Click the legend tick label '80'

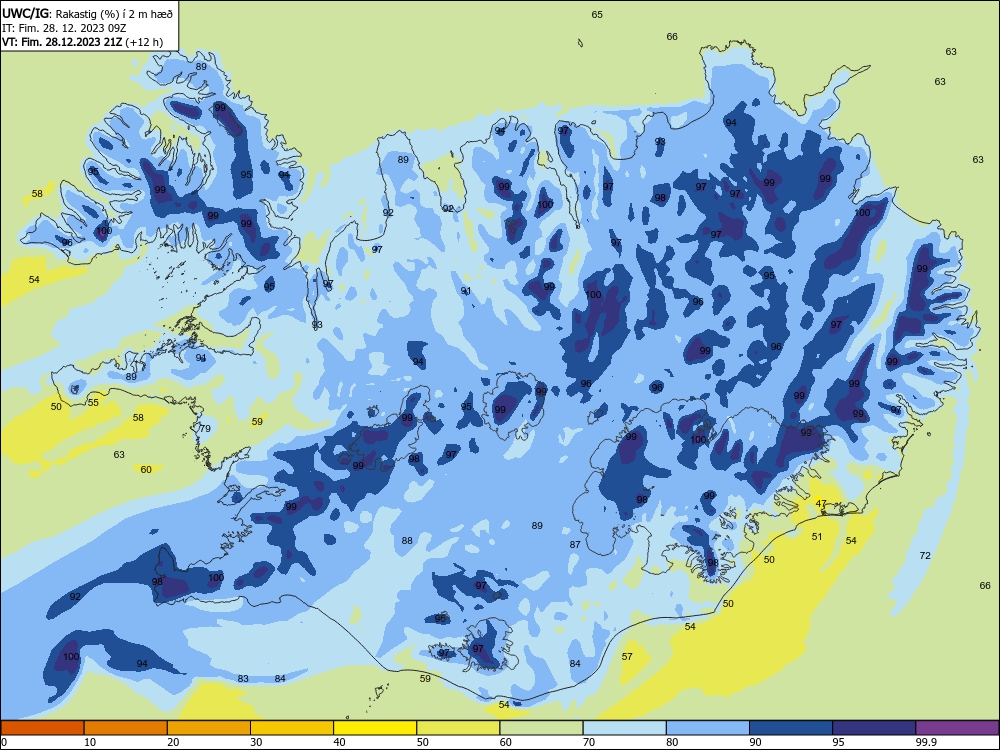point(672,742)
